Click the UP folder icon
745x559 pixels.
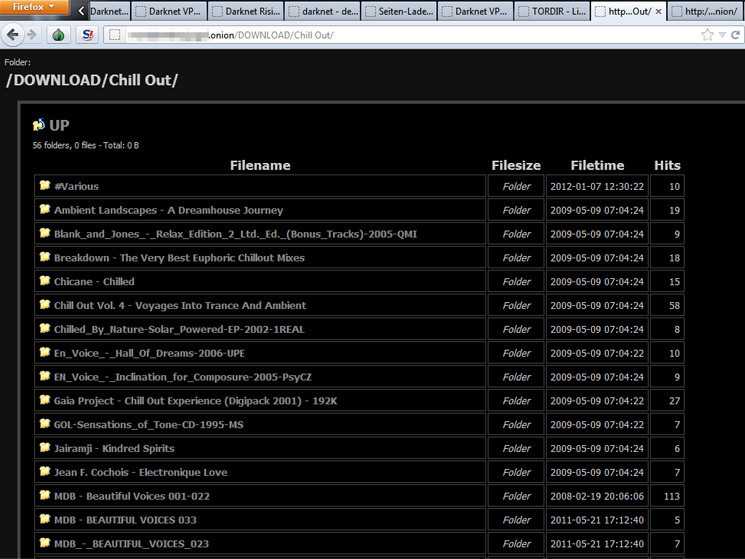click(x=39, y=125)
